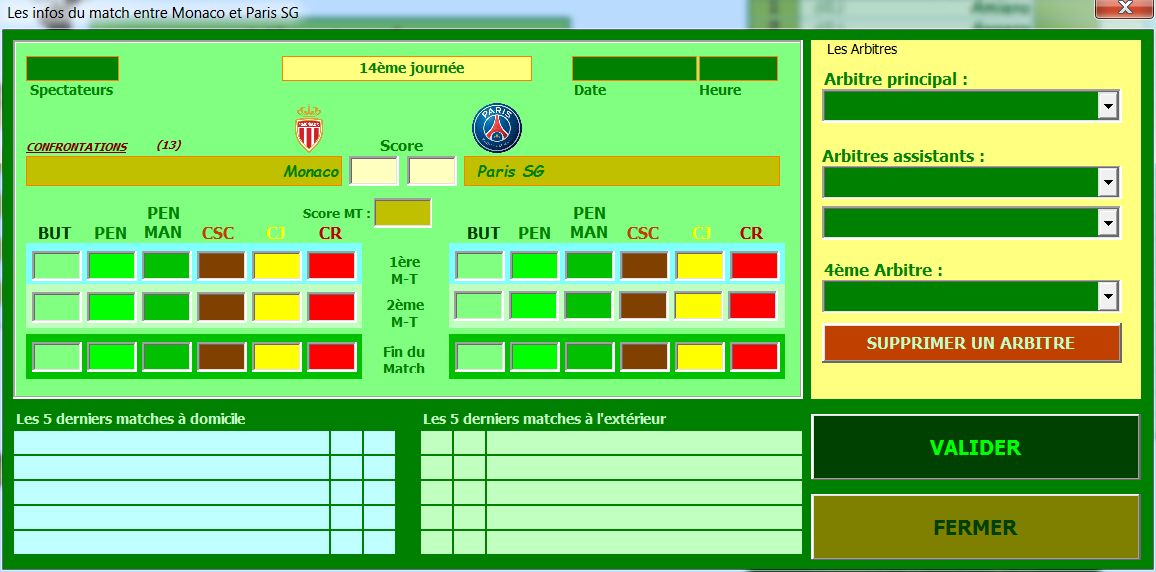Click Paris SG CSC box for 1ère M-T
The height and width of the screenshot is (572, 1156).
click(644, 265)
